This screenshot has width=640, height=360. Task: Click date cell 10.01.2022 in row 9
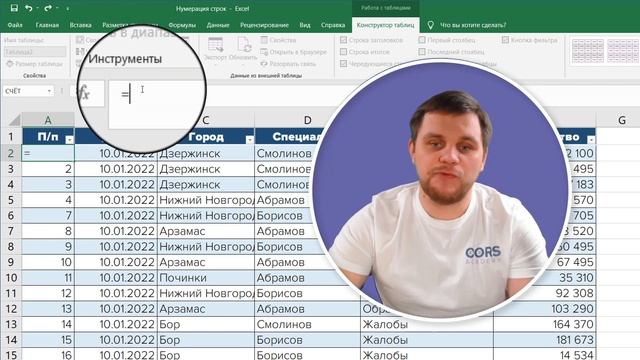116,262
